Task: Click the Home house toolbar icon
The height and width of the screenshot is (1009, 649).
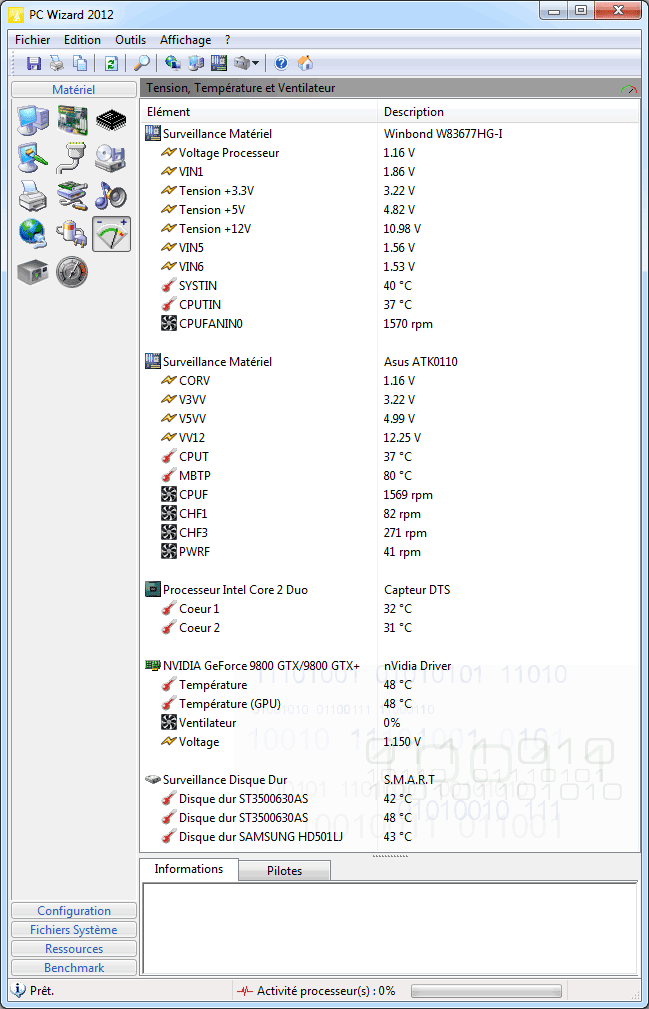Action: [x=306, y=63]
